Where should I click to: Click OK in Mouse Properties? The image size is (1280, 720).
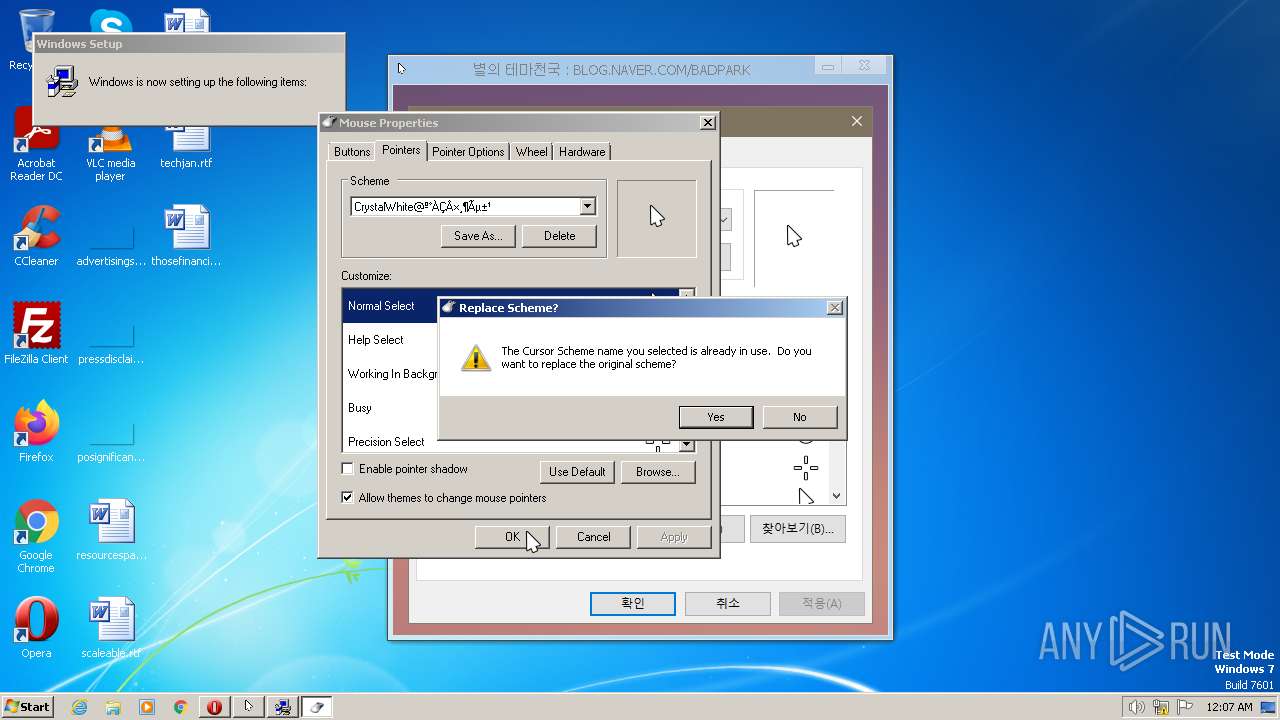[512, 537]
